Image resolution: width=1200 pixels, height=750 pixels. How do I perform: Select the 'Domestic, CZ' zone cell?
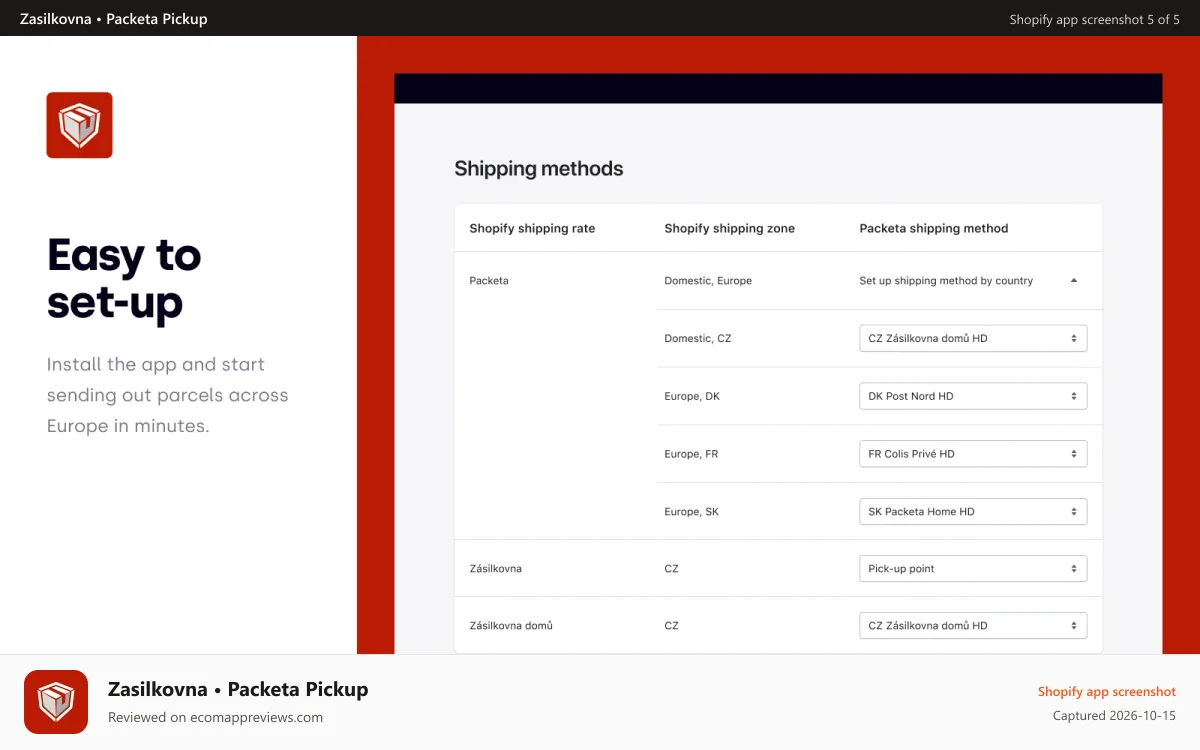698,338
